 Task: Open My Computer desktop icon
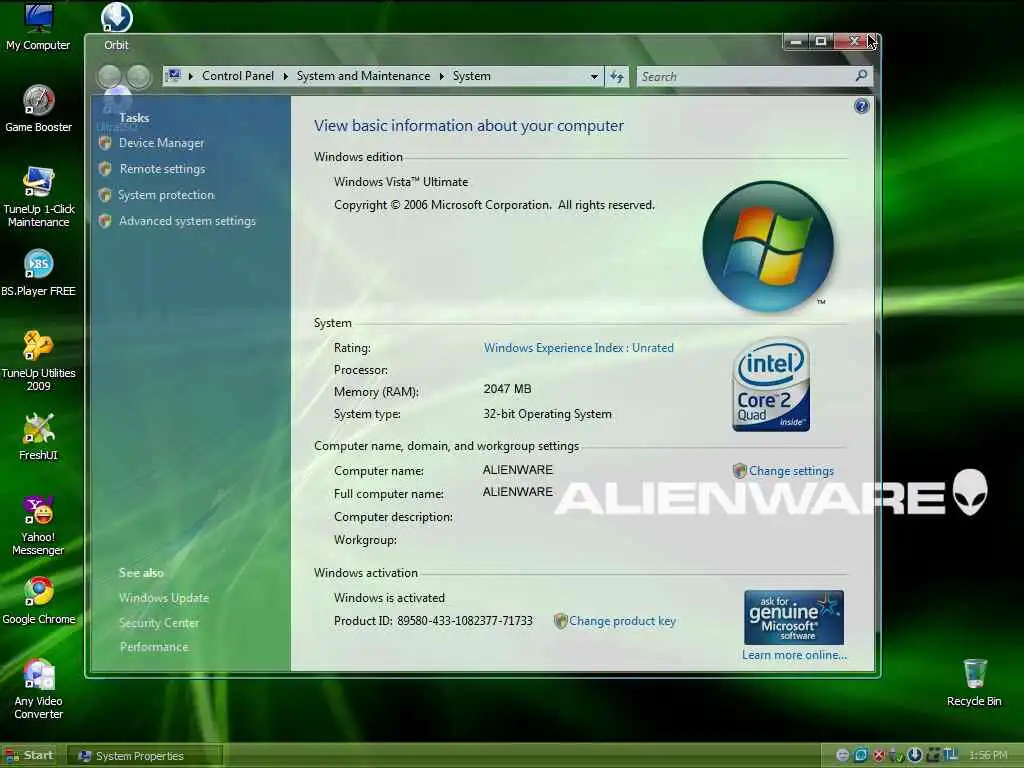38,27
